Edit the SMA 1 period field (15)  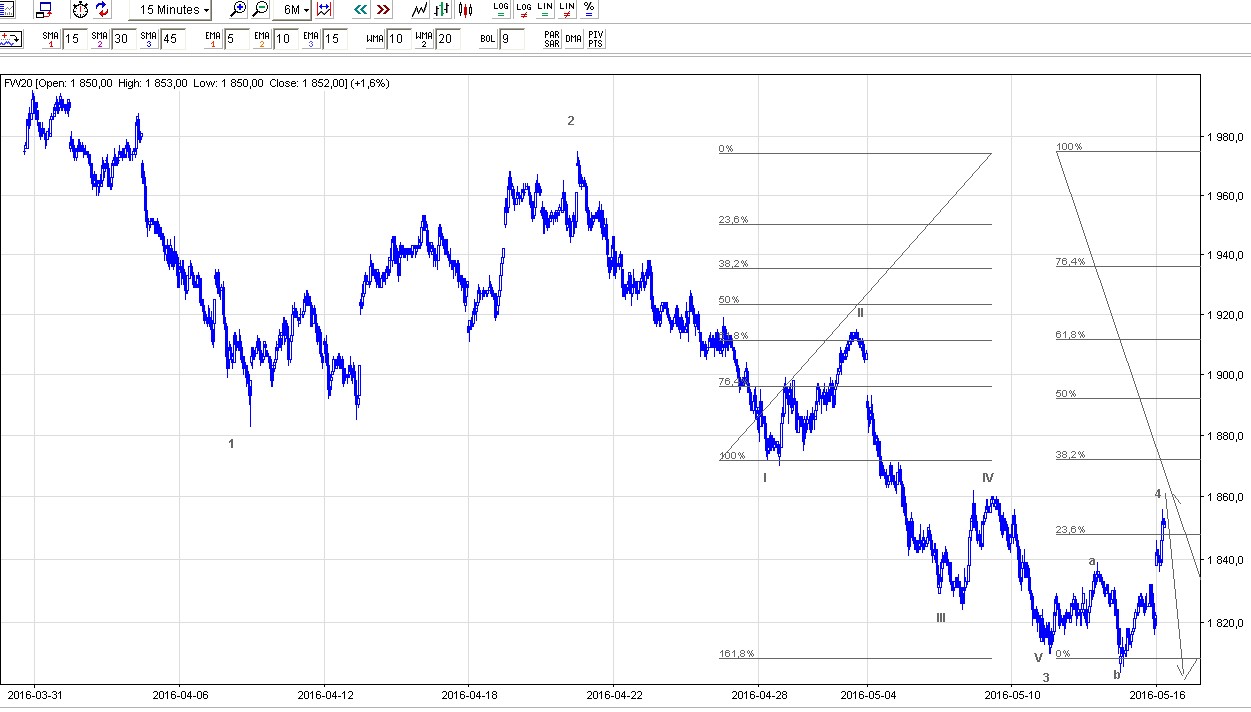[x=74, y=40]
